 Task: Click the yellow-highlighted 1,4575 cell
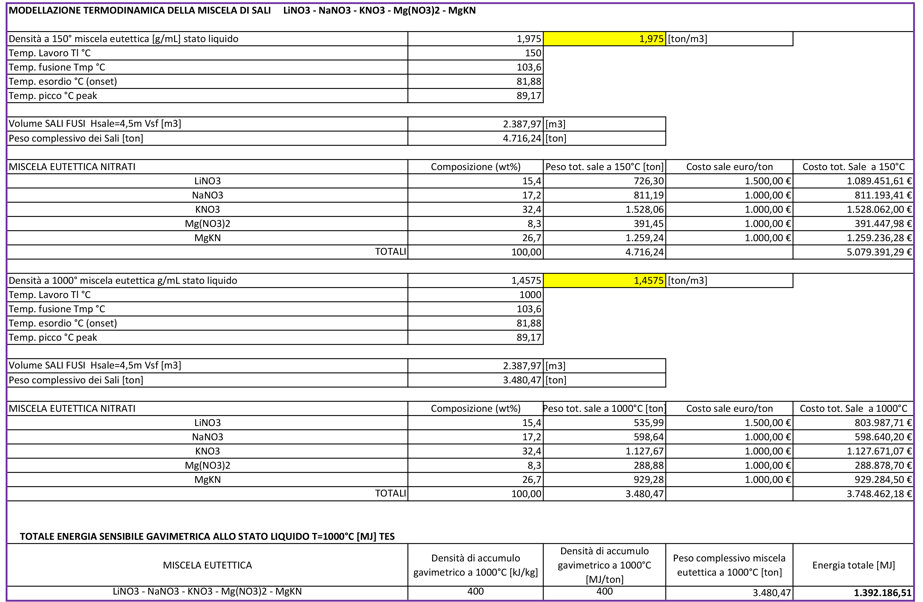coord(605,281)
